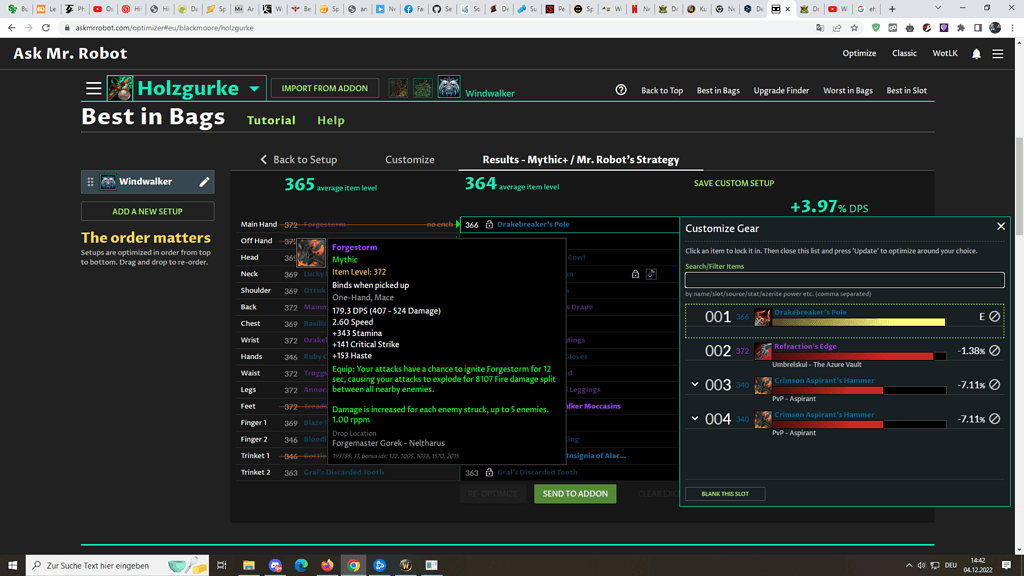Viewport: 1024px width, 576px height.
Task: Click the pencil icon to edit Windwalker setup
Action: 204,182
